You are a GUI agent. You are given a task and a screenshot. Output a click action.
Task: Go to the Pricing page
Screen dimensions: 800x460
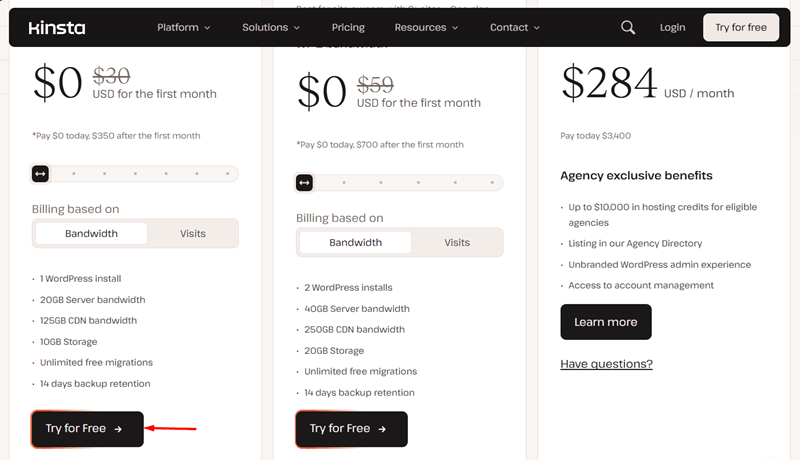(x=348, y=28)
